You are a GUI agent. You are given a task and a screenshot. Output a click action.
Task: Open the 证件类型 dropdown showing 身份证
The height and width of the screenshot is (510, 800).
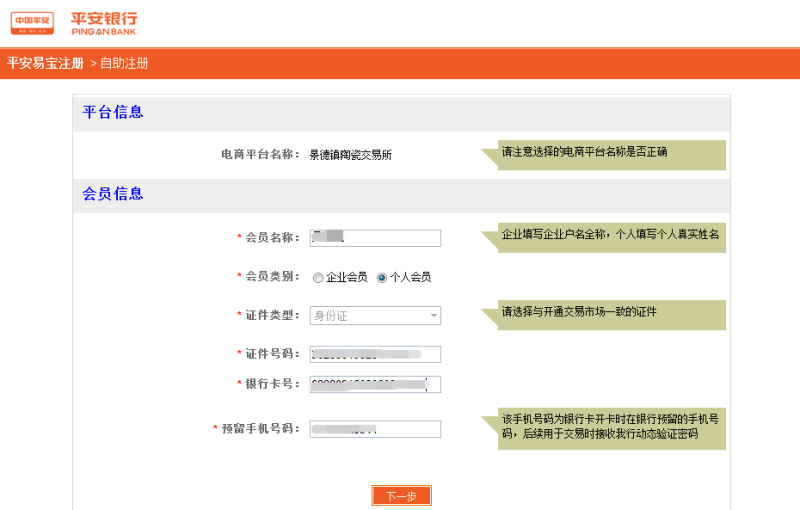point(375,316)
